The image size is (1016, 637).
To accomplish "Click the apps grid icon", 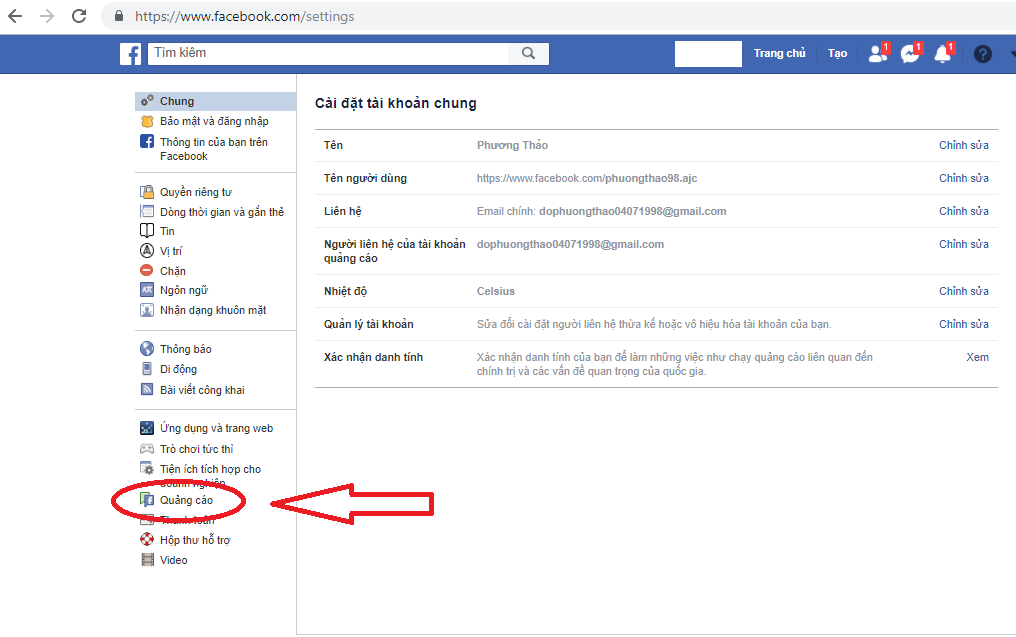I will pyautogui.click(x=147, y=428).
